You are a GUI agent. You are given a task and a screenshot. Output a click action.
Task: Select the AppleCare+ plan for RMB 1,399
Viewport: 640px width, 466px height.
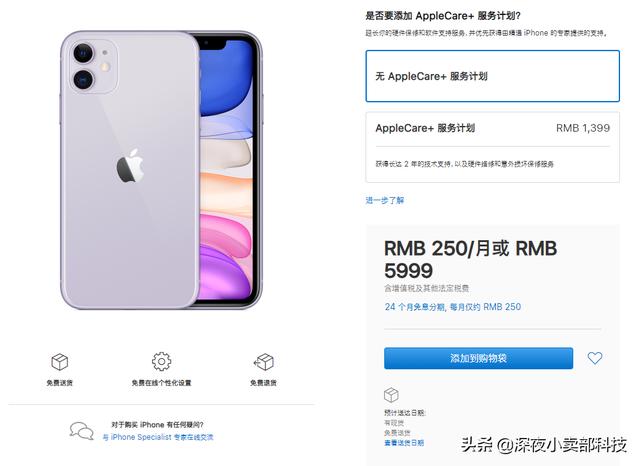click(493, 147)
